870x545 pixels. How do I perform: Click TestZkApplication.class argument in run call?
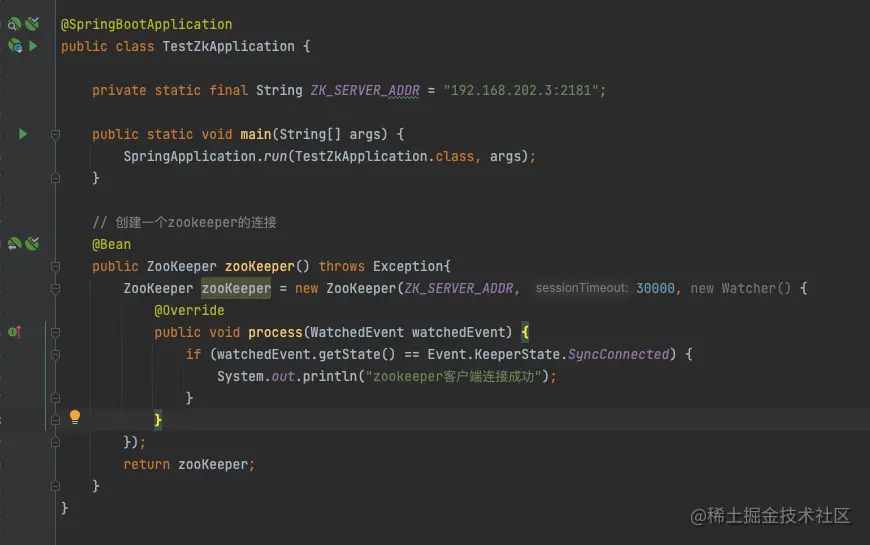point(385,157)
